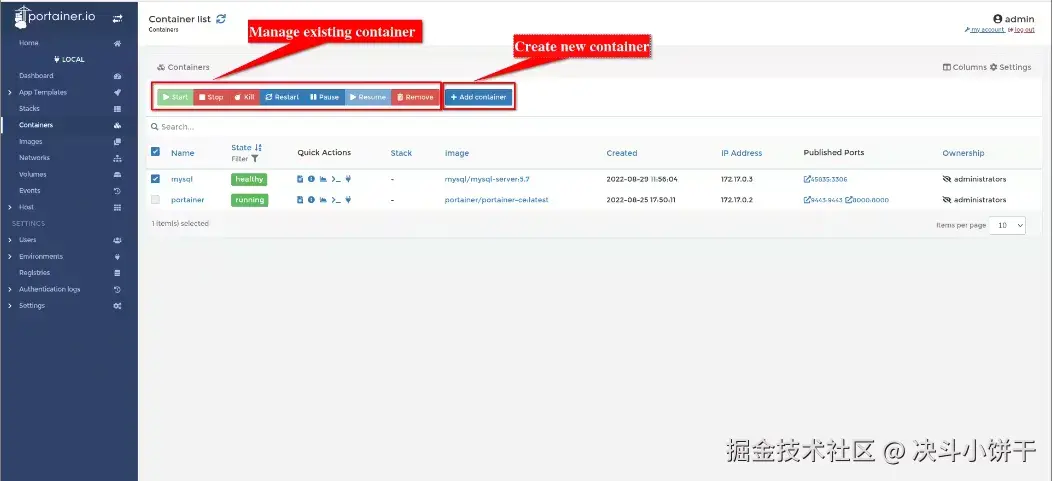Open the portainer/portainer-ce:latest image link
The width and height of the screenshot is (1053, 481).
(496, 200)
